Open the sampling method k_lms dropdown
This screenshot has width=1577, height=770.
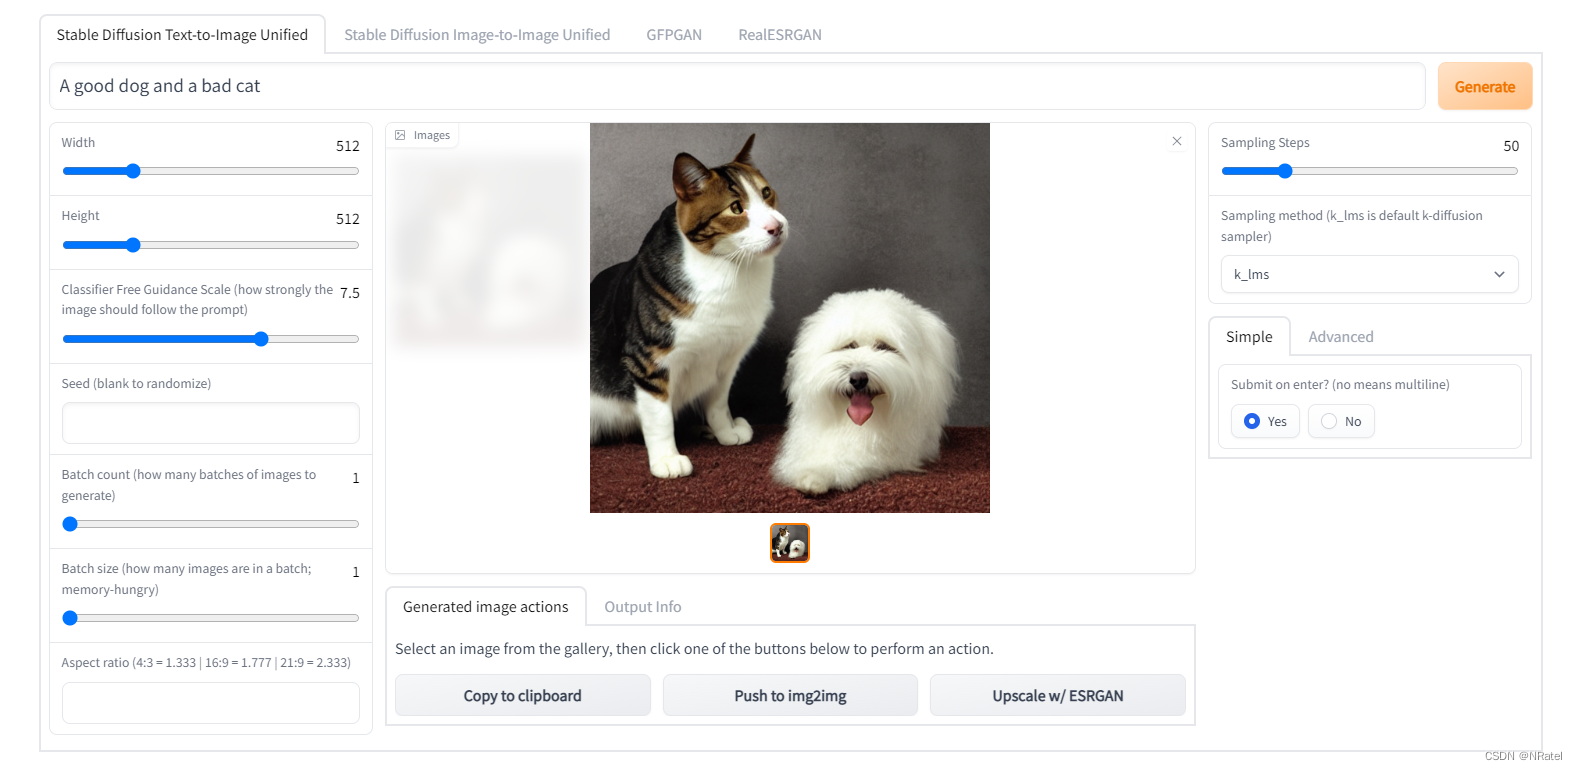tap(1369, 274)
